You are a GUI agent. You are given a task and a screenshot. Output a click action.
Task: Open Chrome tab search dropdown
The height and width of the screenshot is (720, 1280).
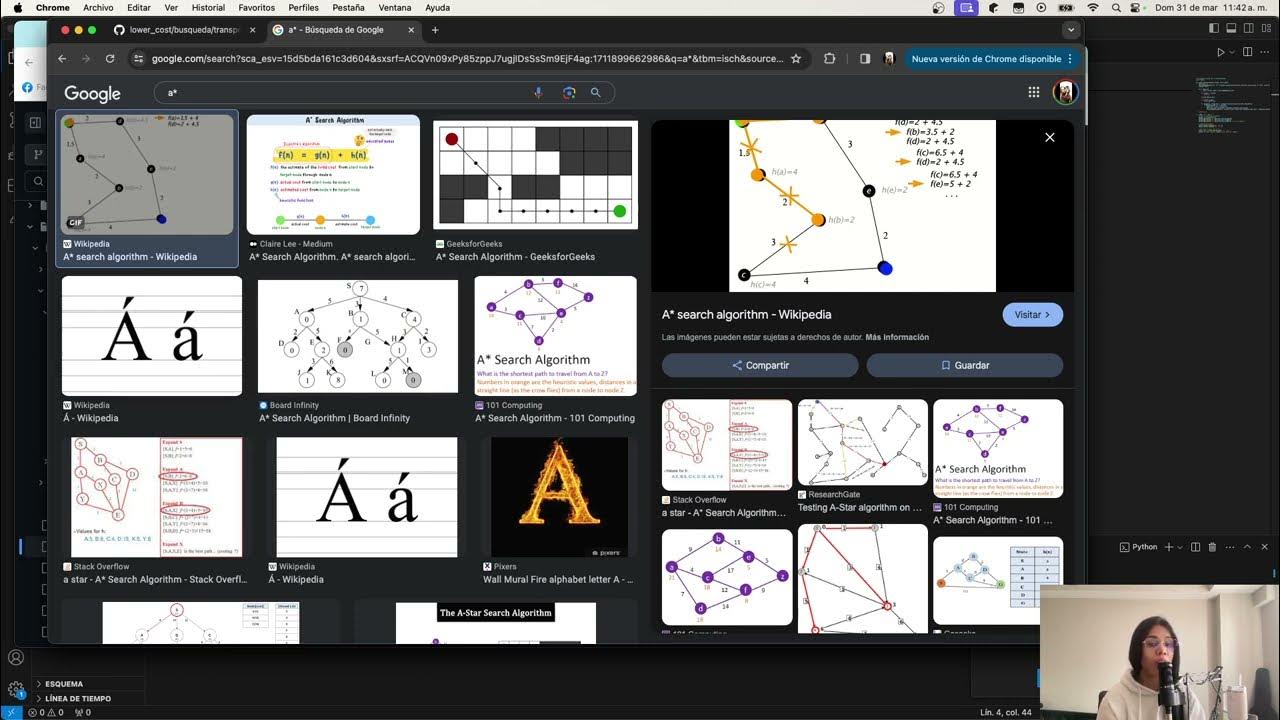coord(1070,30)
